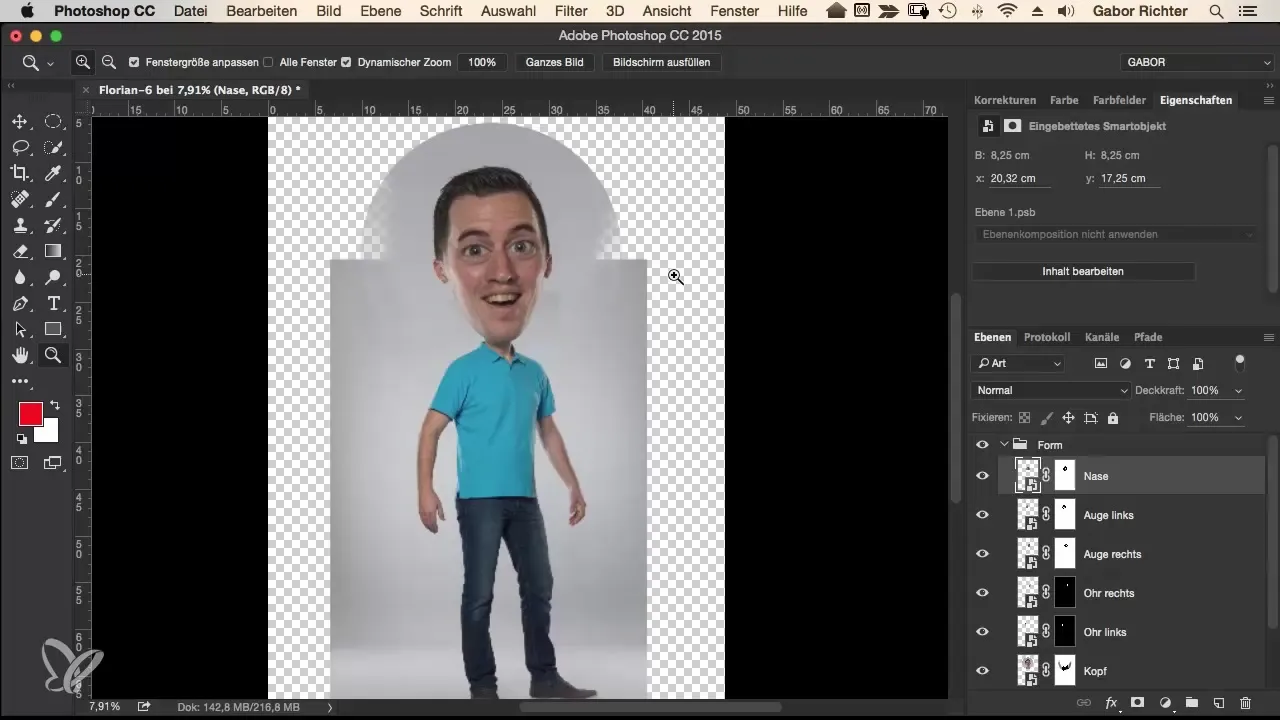This screenshot has height=720, width=1280.
Task: Select the Brush tool
Action: click(53, 199)
